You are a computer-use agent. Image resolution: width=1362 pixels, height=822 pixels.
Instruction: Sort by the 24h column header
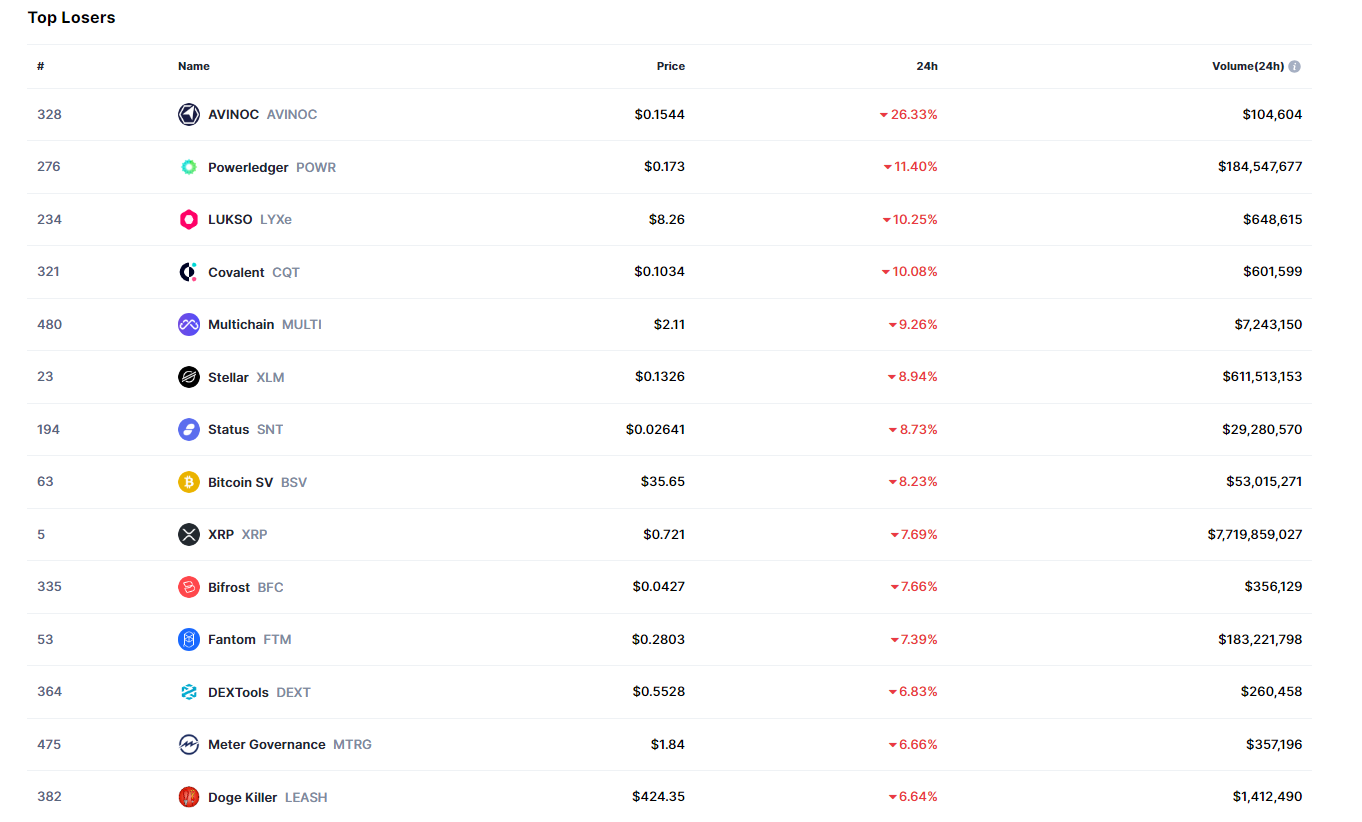[x=927, y=66]
